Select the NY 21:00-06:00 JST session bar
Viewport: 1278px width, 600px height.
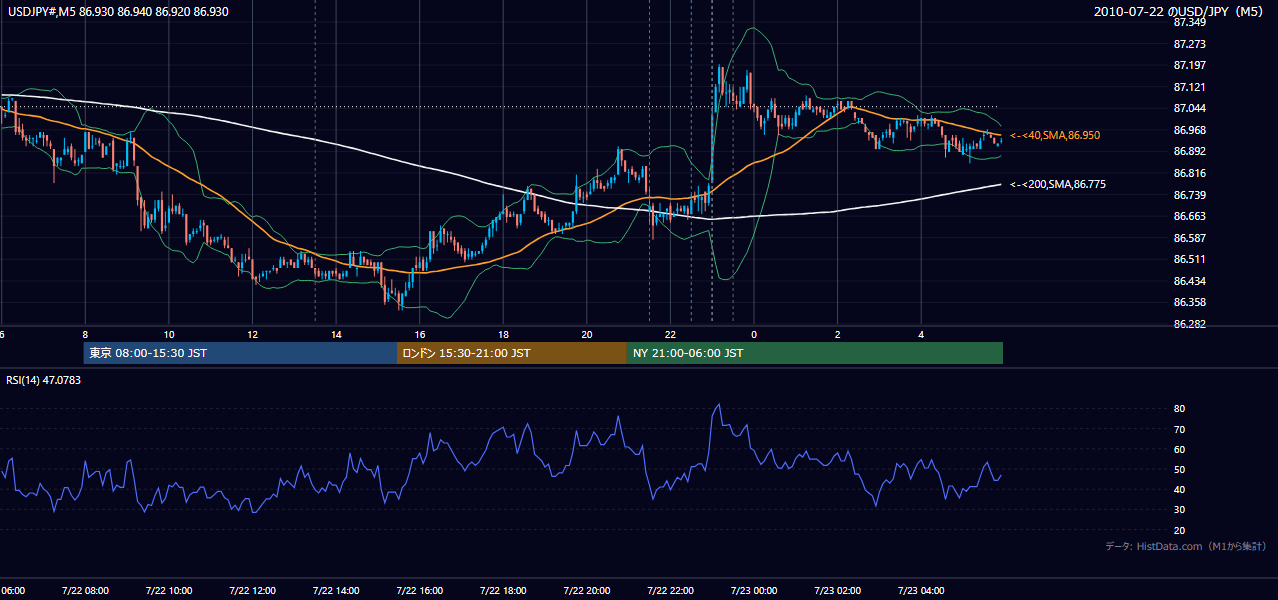pyautogui.click(x=815, y=353)
